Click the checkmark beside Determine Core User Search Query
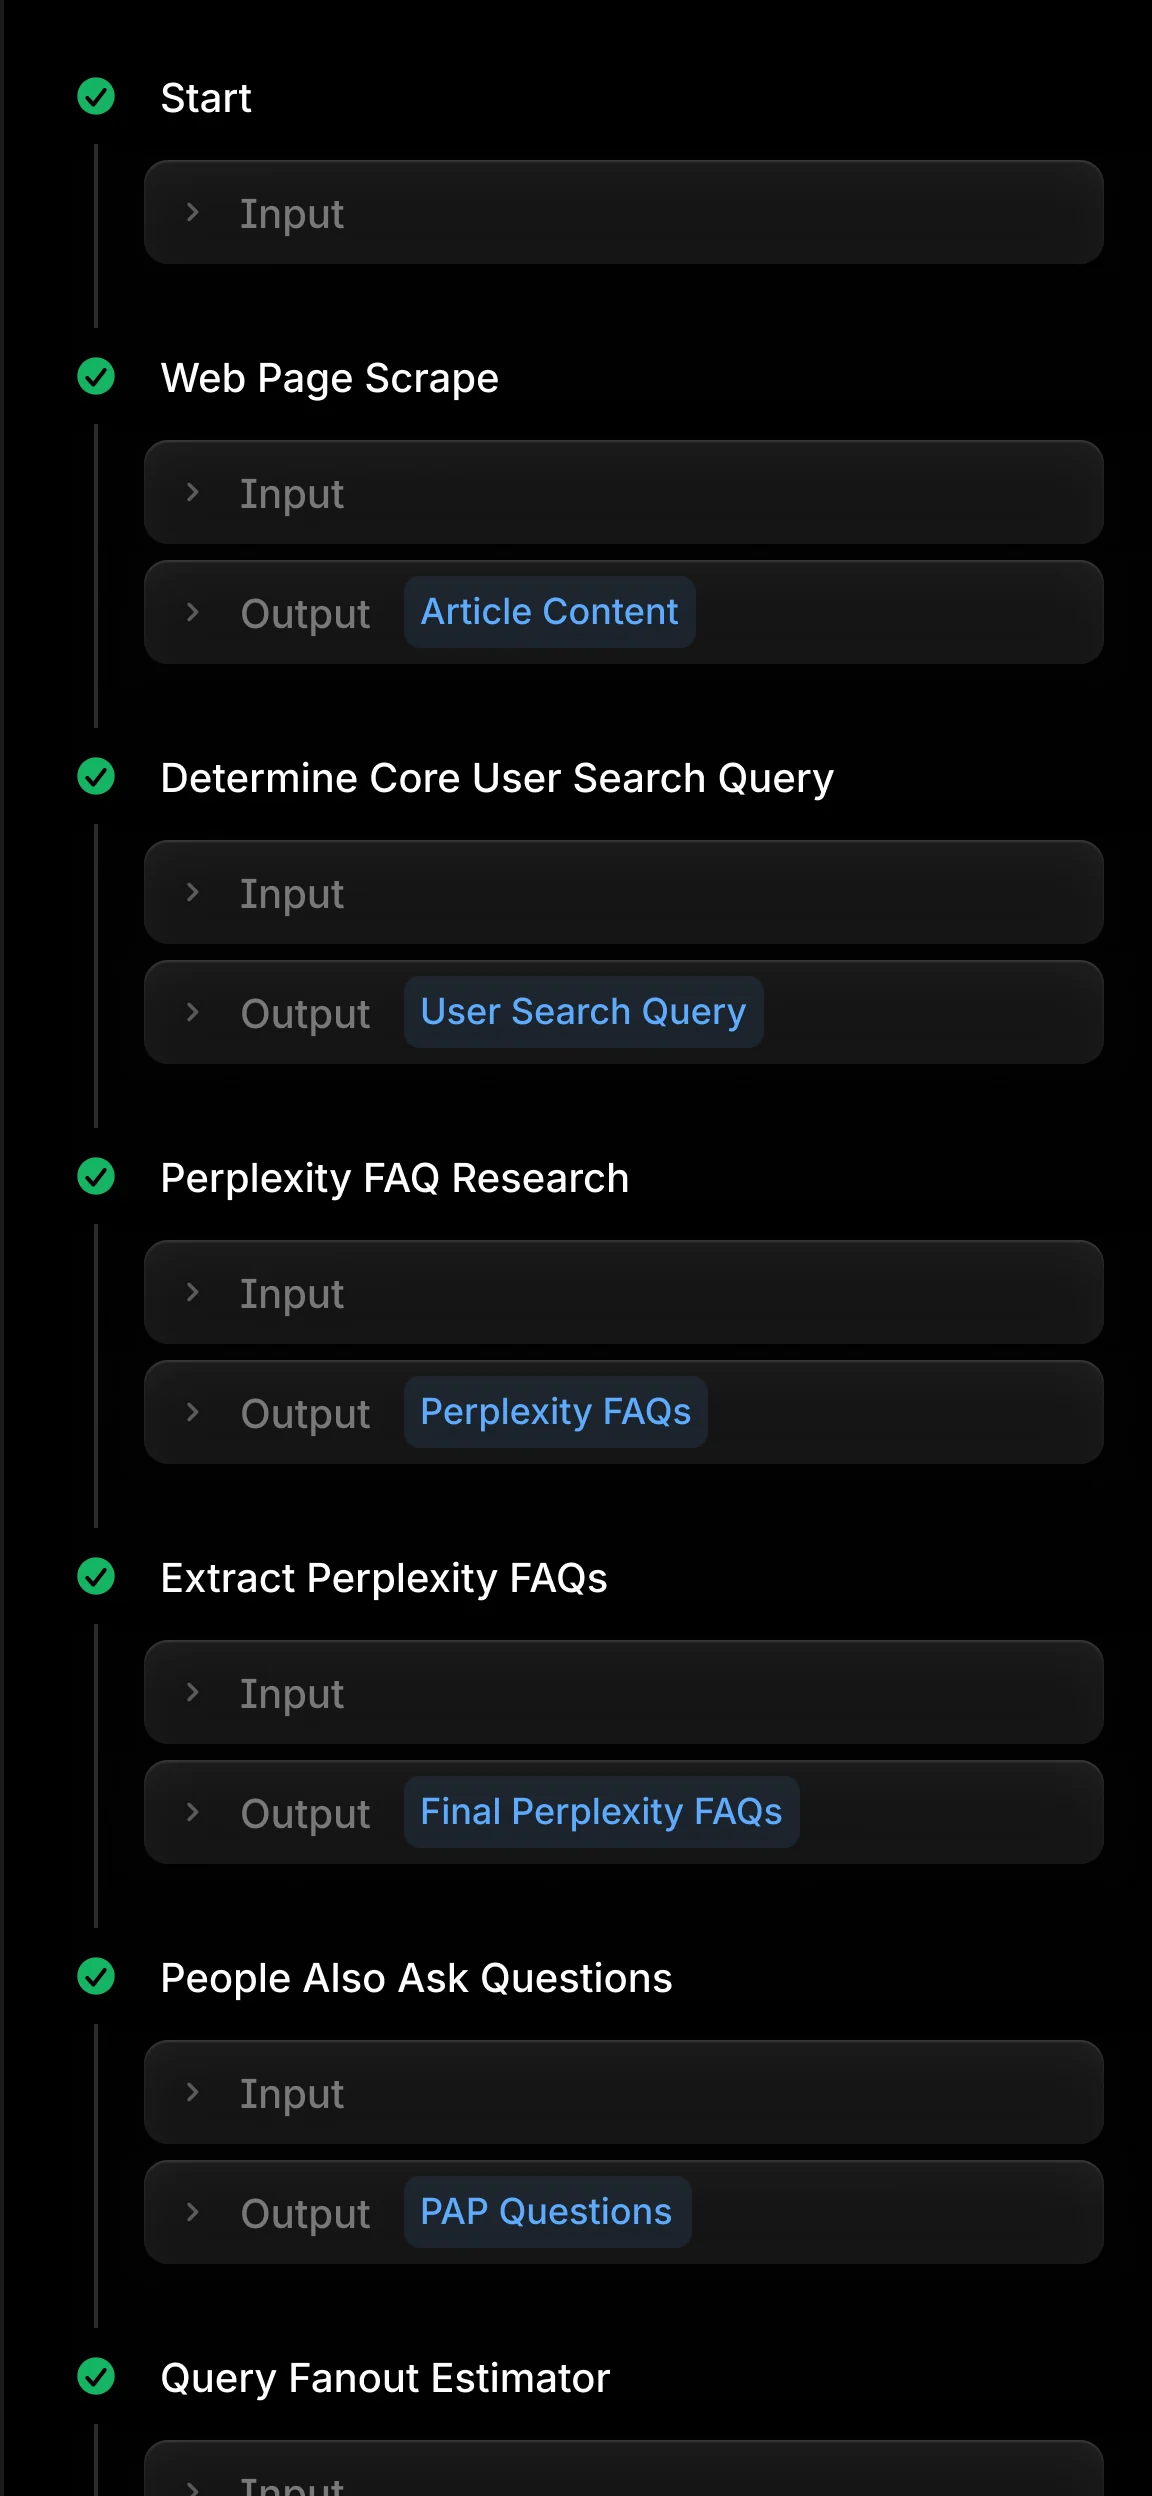Screen dimensions: 1152x2496 coord(96,778)
